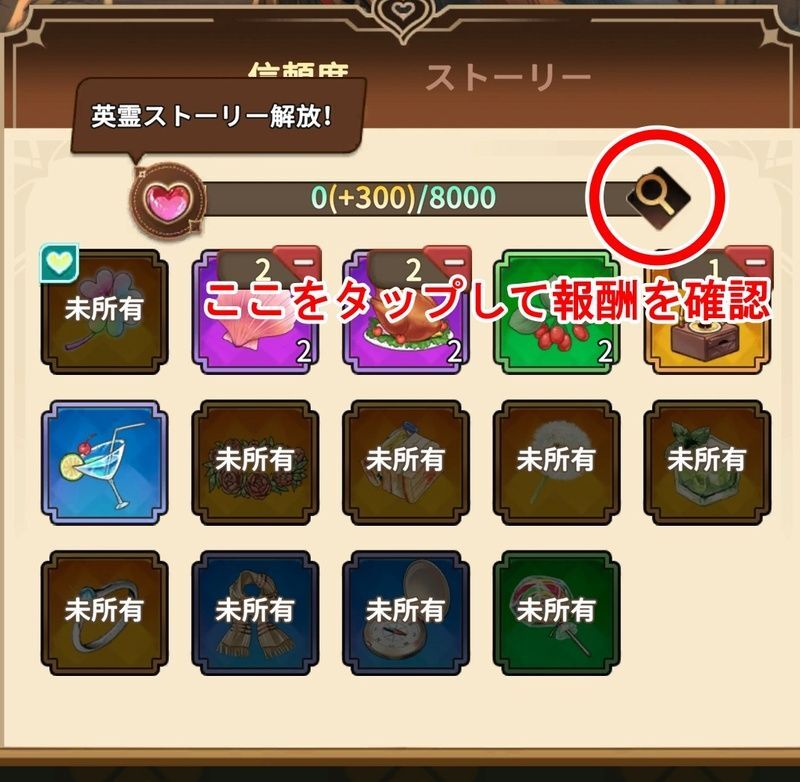Select the unowned scarf item

pyautogui.click(x=255, y=613)
